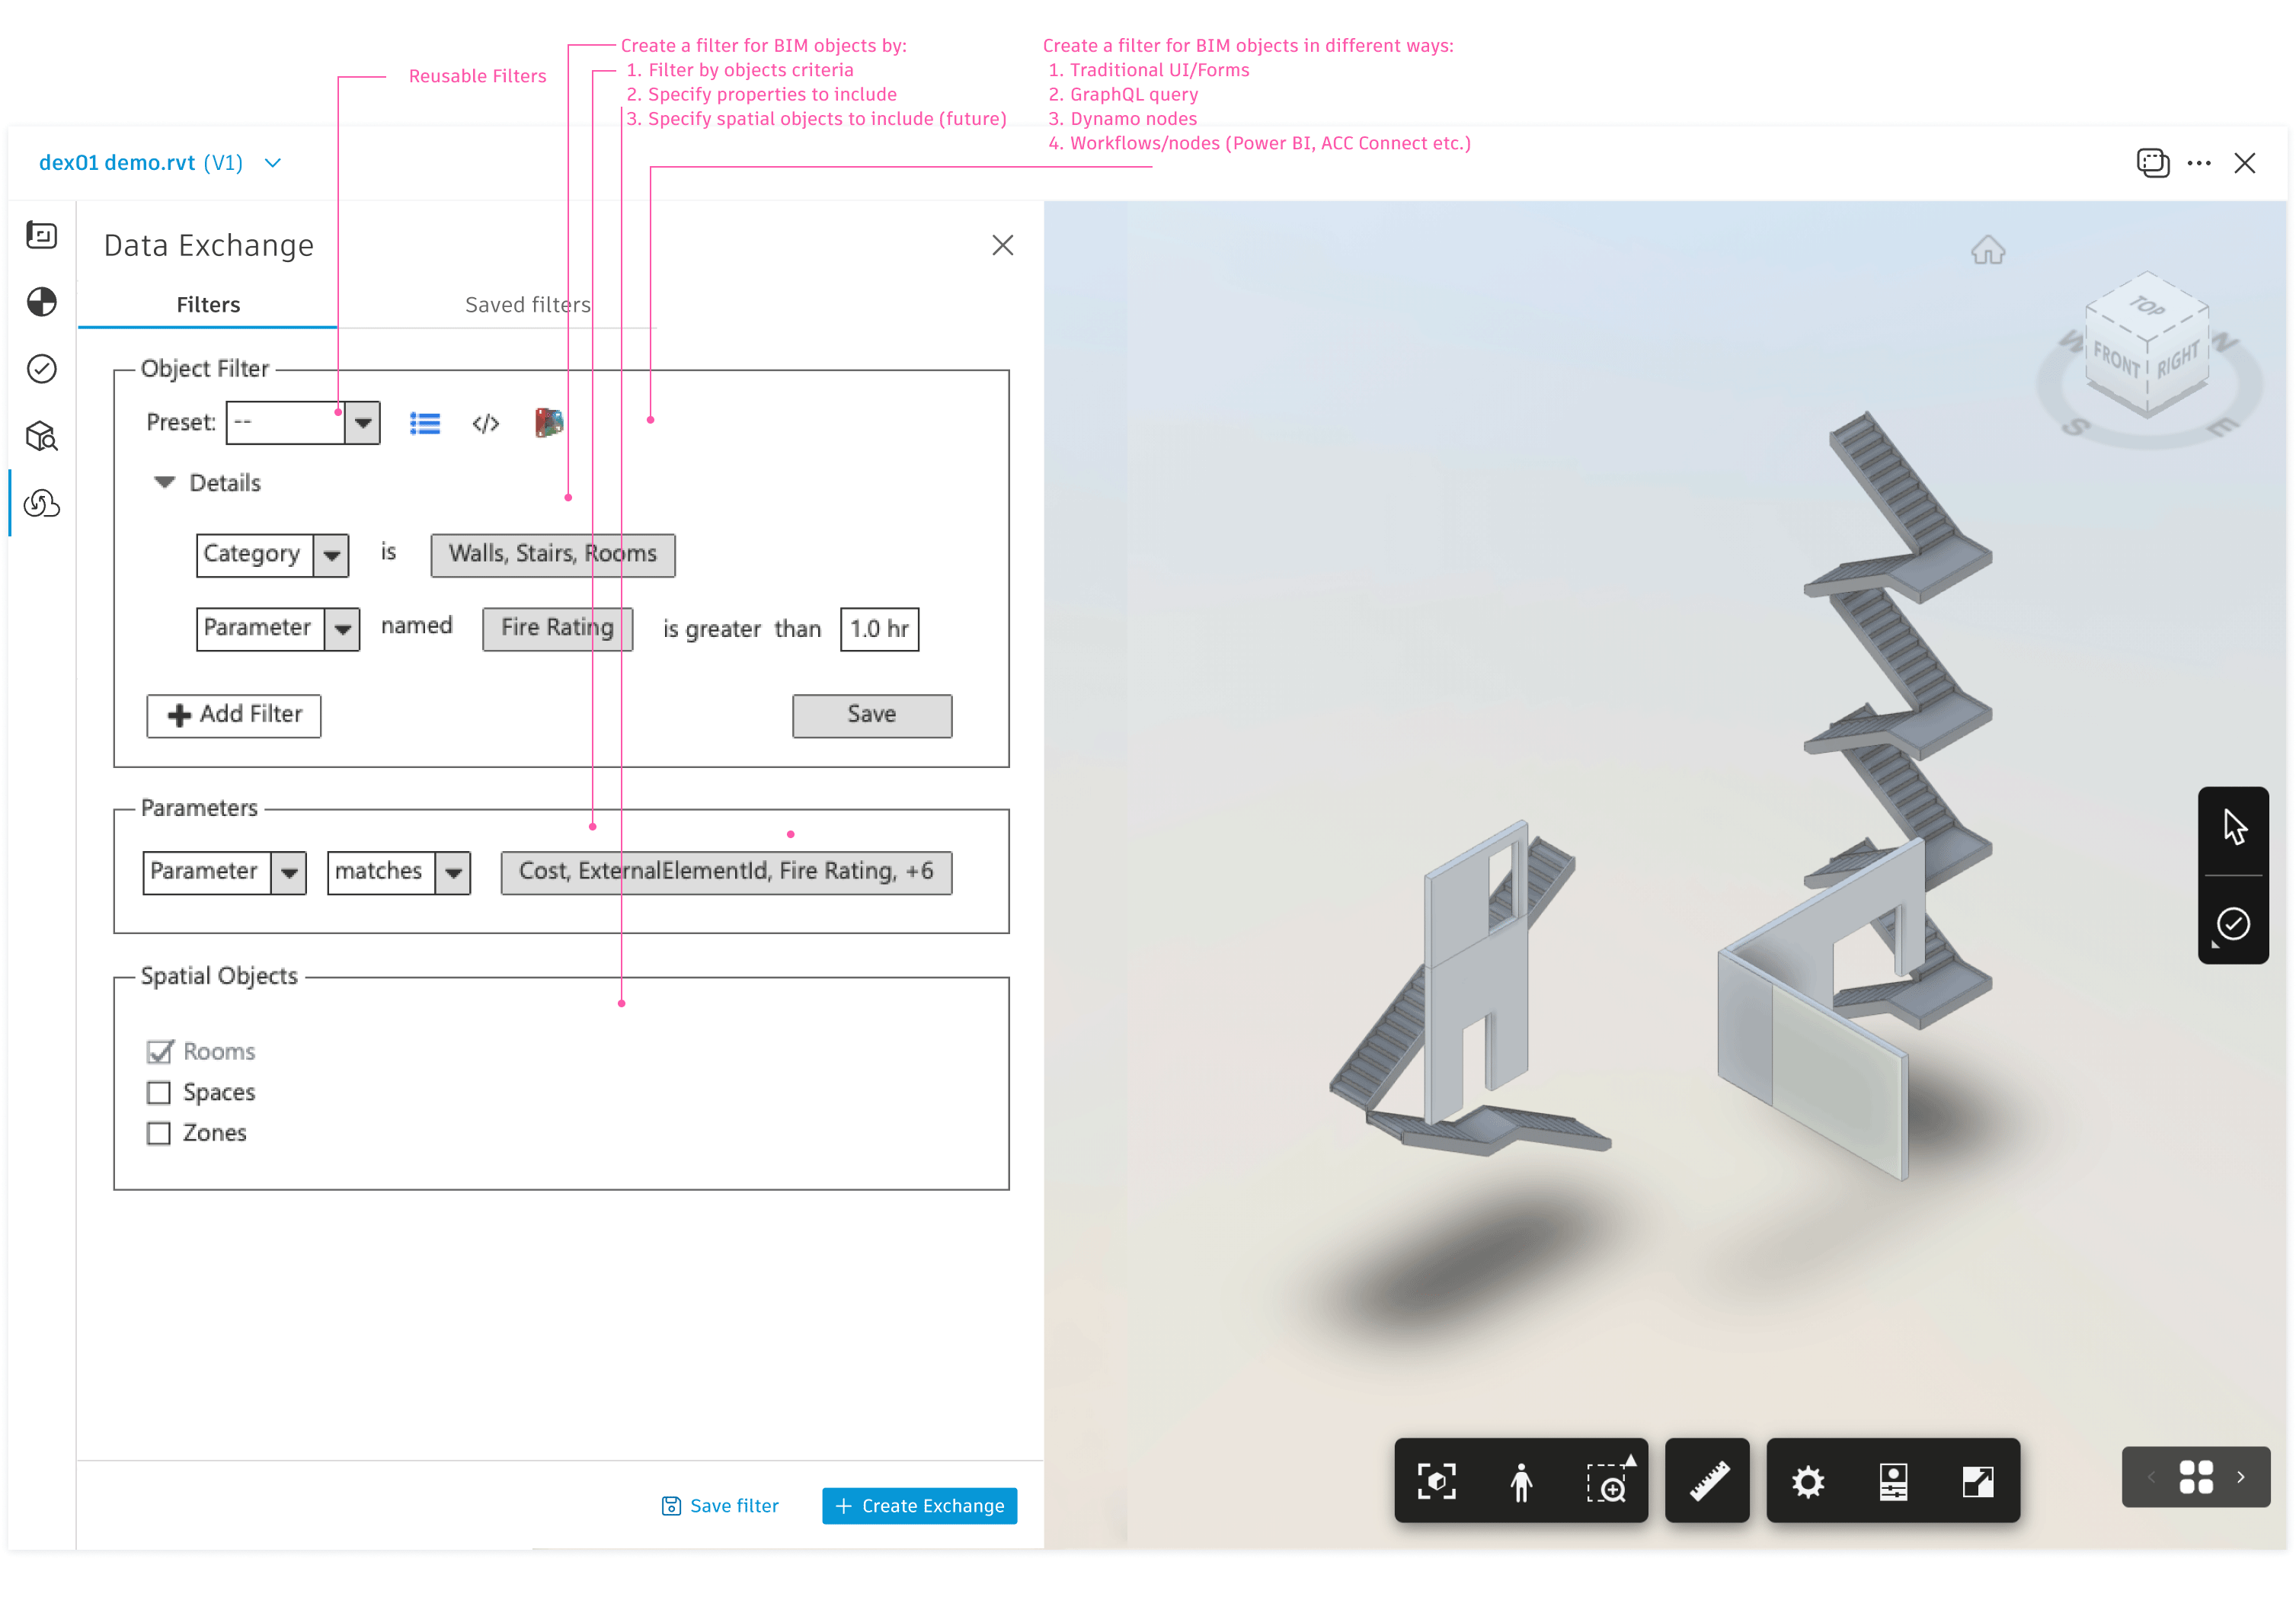Open the Parameter dropdown in Parameters section
The image size is (2296, 1597).
pos(224,872)
